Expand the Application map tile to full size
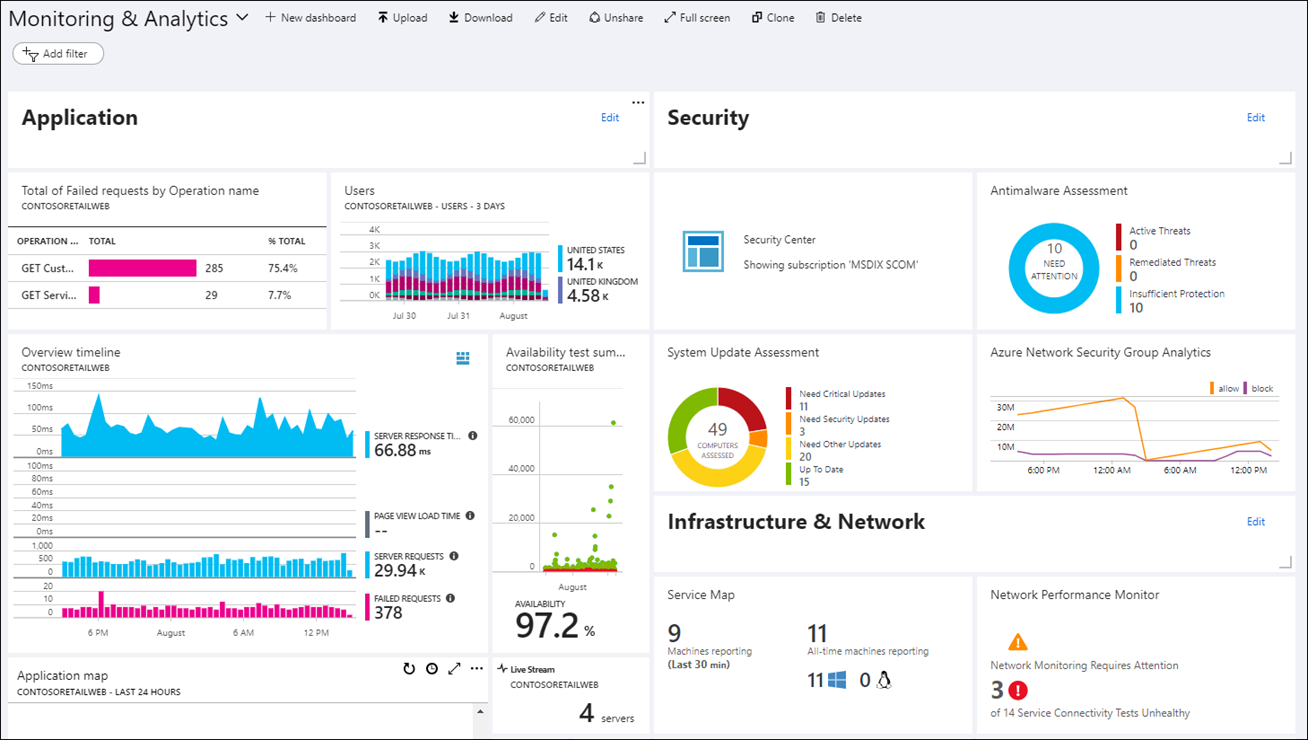The image size is (1308, 740). (454, 669)
